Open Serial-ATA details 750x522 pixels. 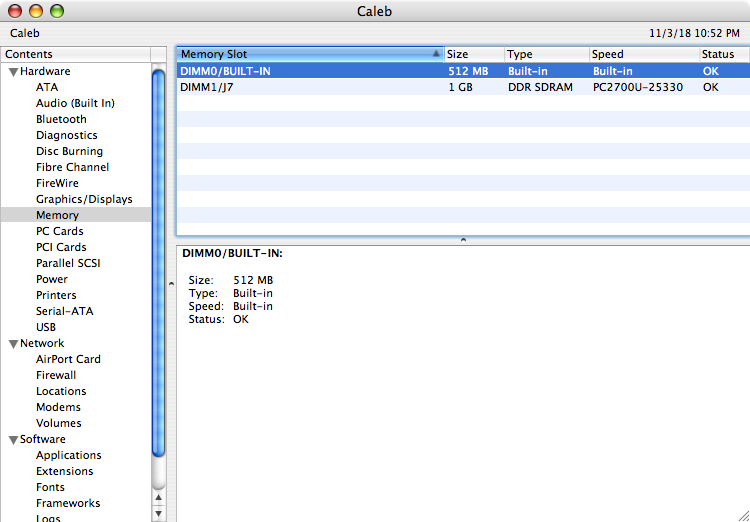click(x=65, y=311)
